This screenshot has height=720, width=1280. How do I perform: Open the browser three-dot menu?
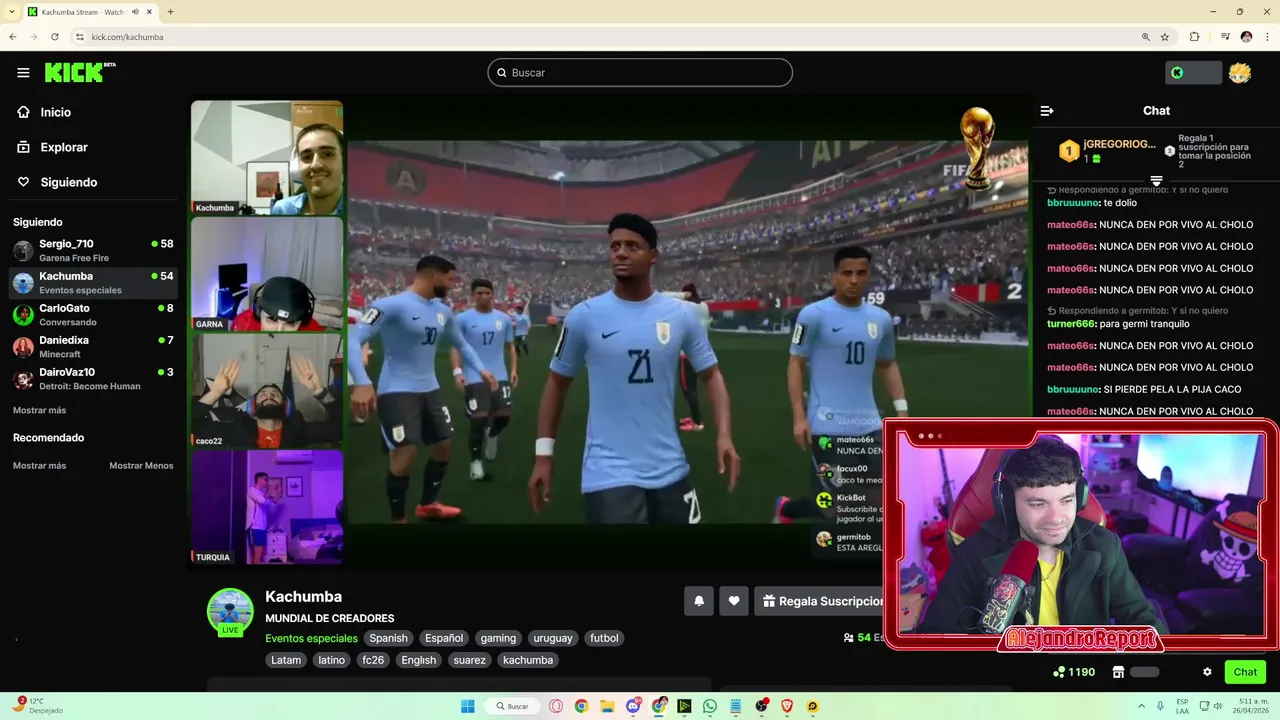coord(1267,37)
